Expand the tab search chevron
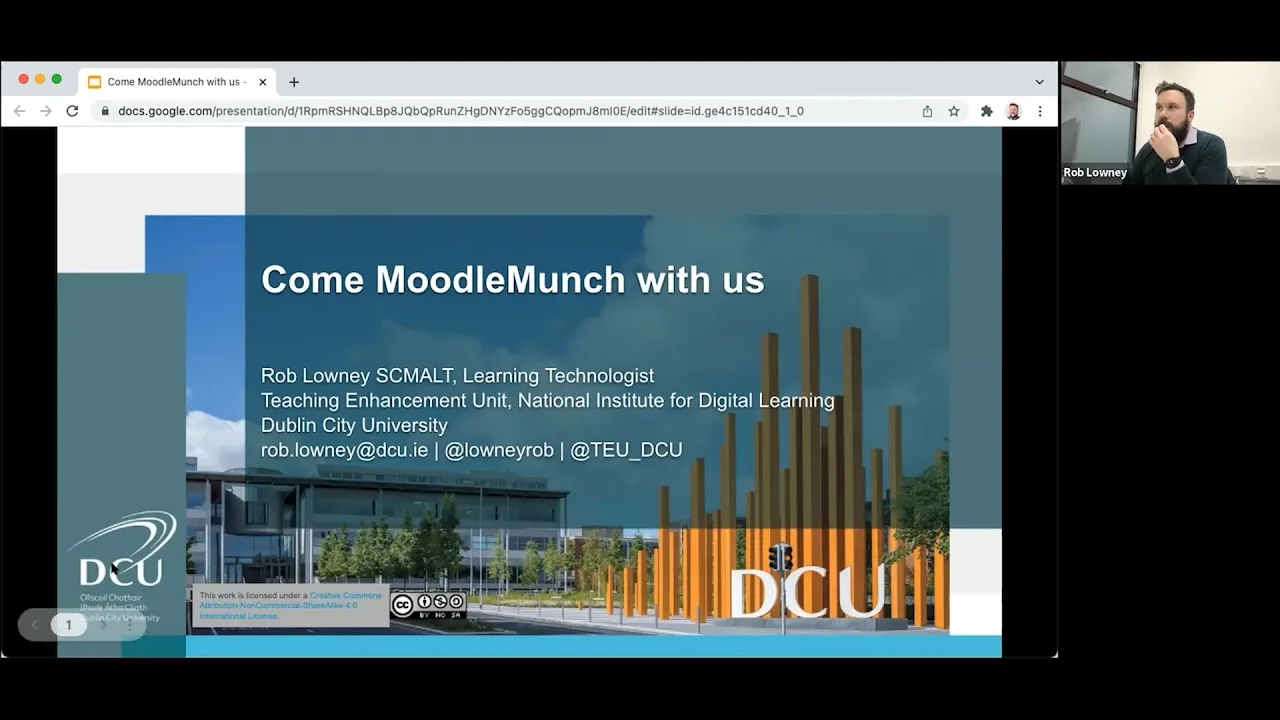1280x720 pixels. 1039,82
